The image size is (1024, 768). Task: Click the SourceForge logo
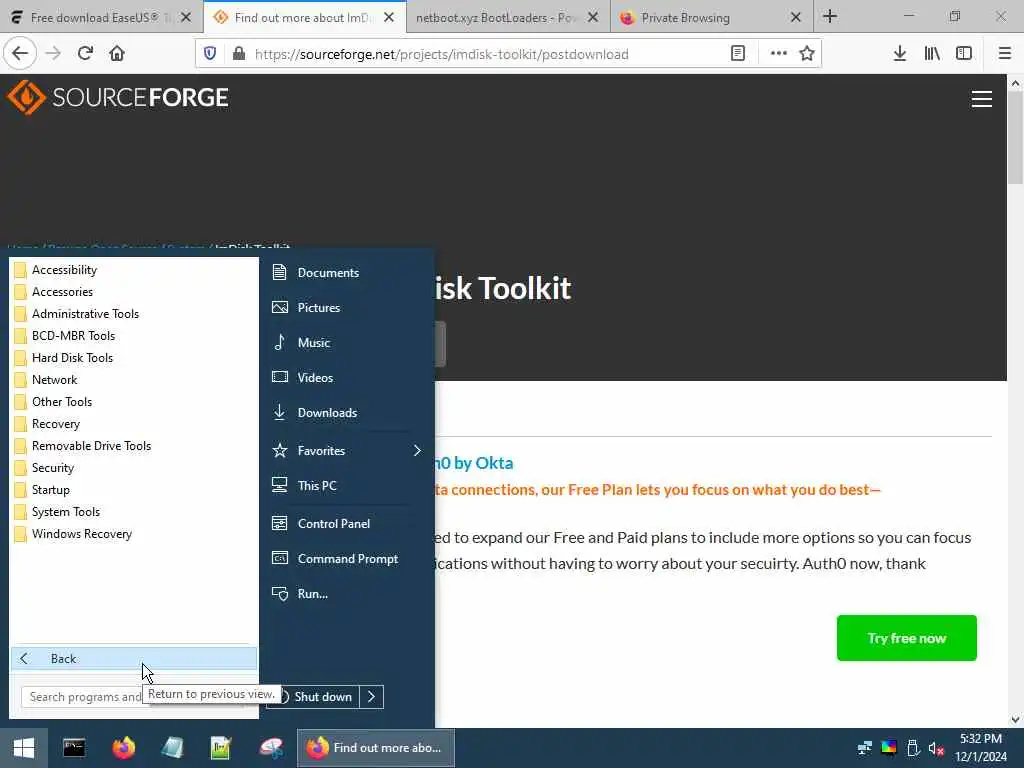pos(118,97)
